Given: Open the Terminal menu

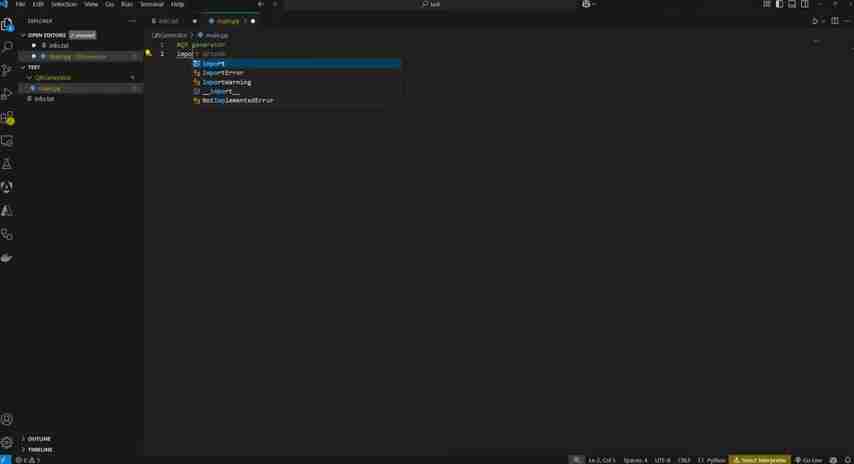Looking at the screenshot, I should coord(152,4).
